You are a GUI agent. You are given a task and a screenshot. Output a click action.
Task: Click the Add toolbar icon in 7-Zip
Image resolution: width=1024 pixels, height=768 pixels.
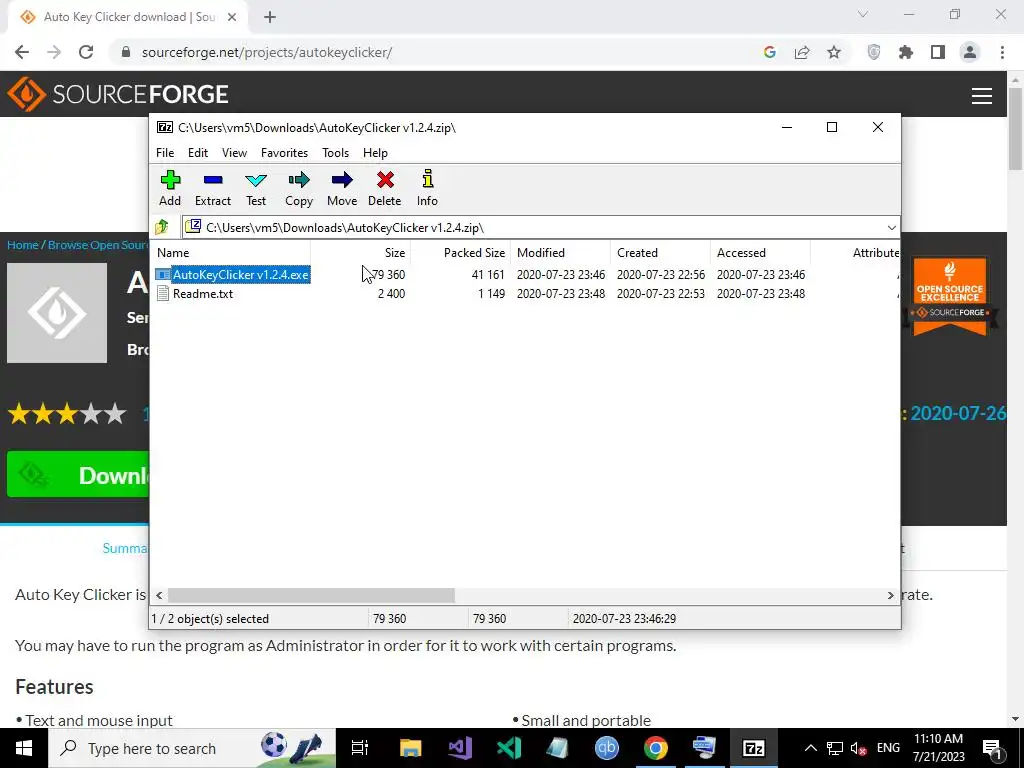coord(170,188)
